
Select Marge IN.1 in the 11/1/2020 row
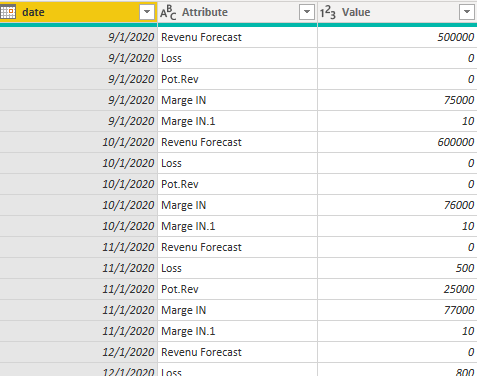tap(188, 331)
